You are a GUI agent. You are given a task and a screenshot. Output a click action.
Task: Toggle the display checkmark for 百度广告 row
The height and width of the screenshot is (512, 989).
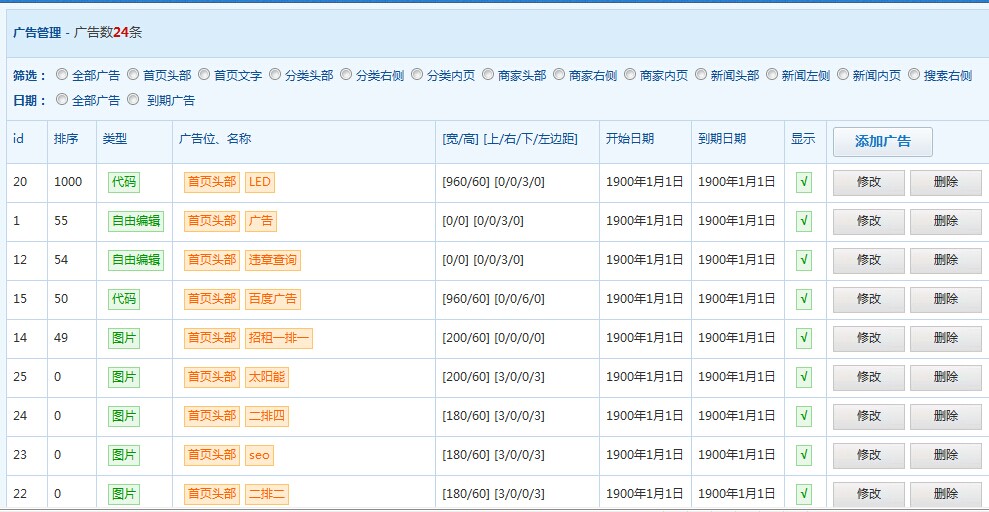(804, 299)
